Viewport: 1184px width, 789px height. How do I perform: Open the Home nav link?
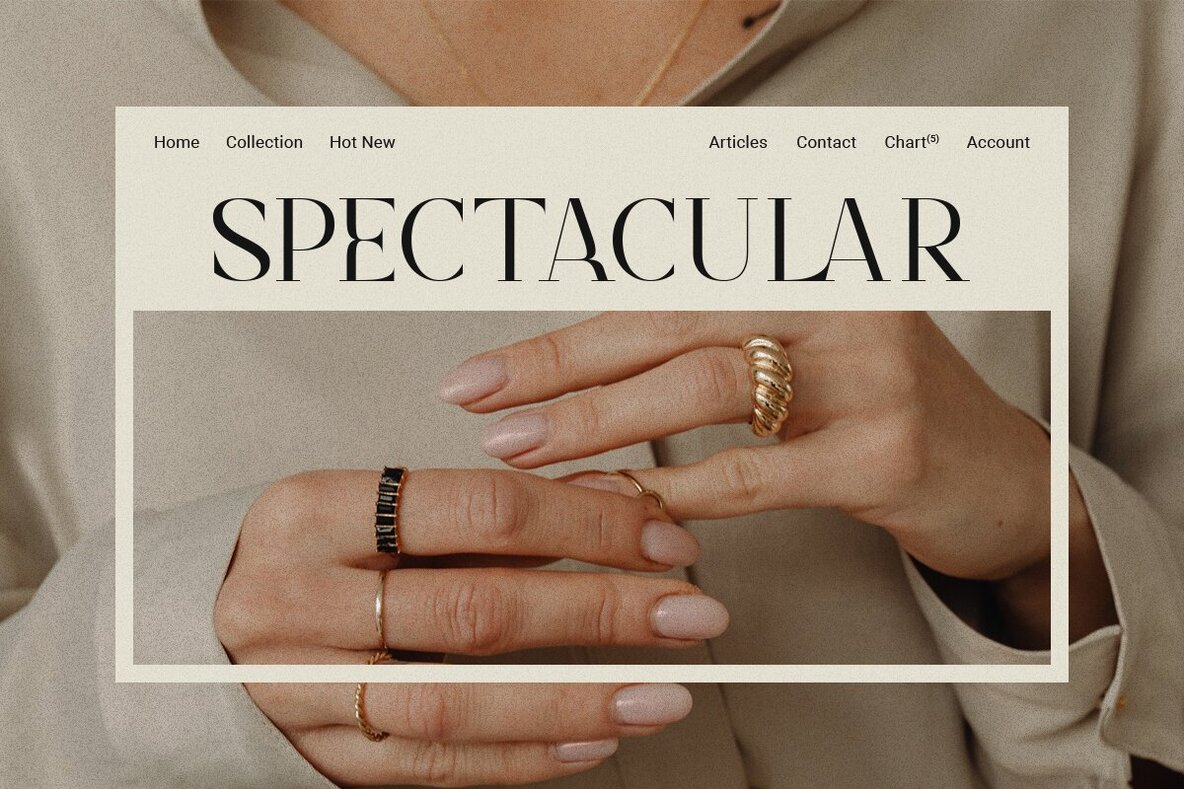[176, 142]
